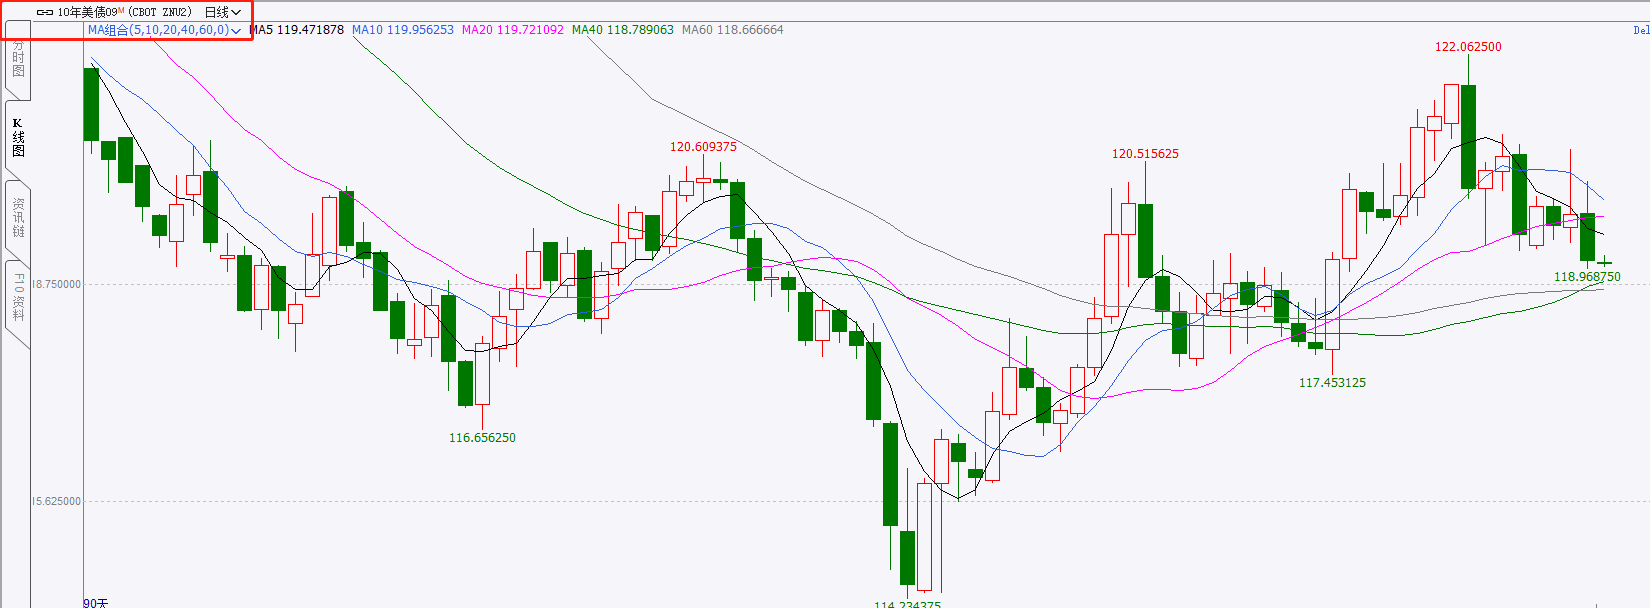Click the 117.453125 low price label

(x=1332, y=383)
